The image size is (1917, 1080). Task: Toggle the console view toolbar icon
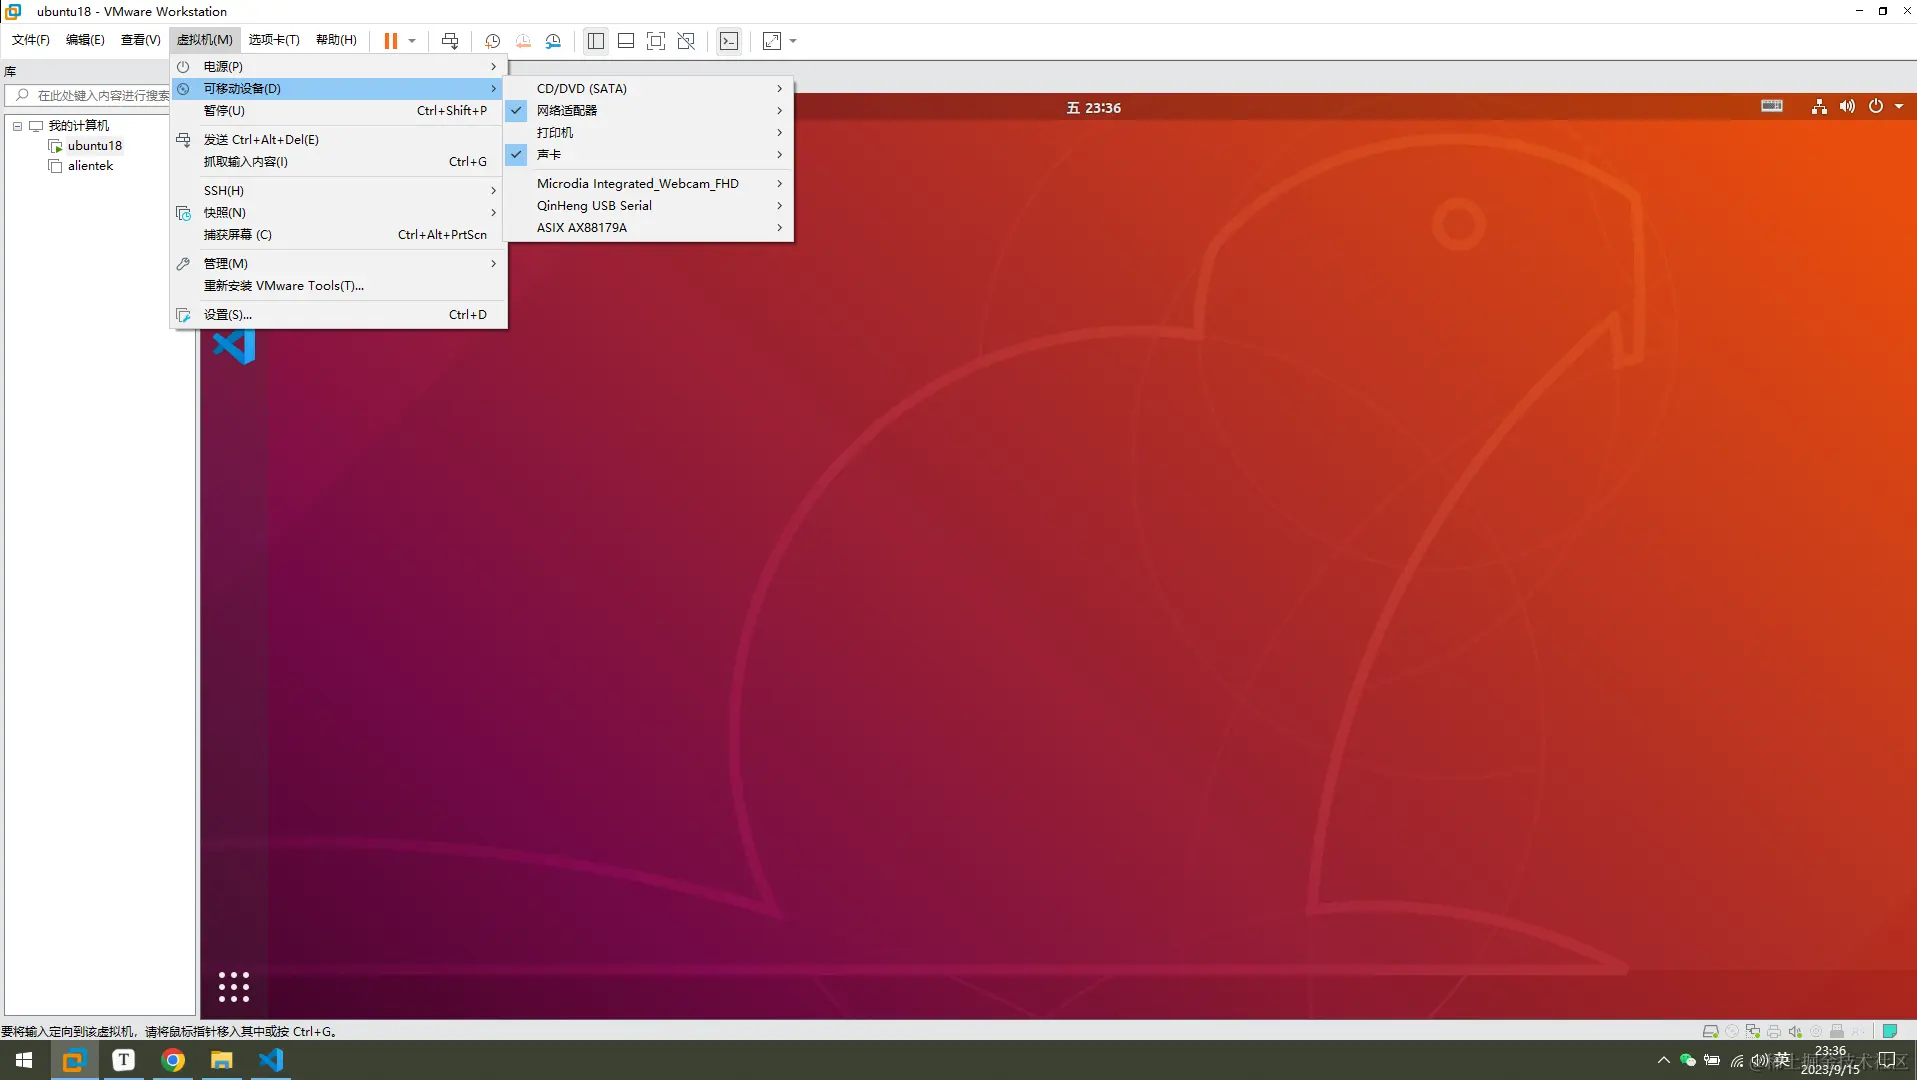tap(729, 41)
